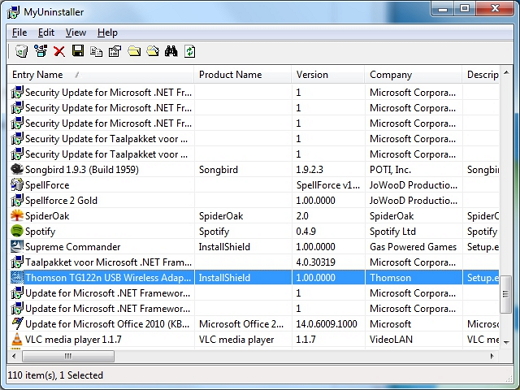The height and width of the screenshot is (390, 520).
Task: Click the second open-folder toolbar icon
Action: [x=153, y=52]
